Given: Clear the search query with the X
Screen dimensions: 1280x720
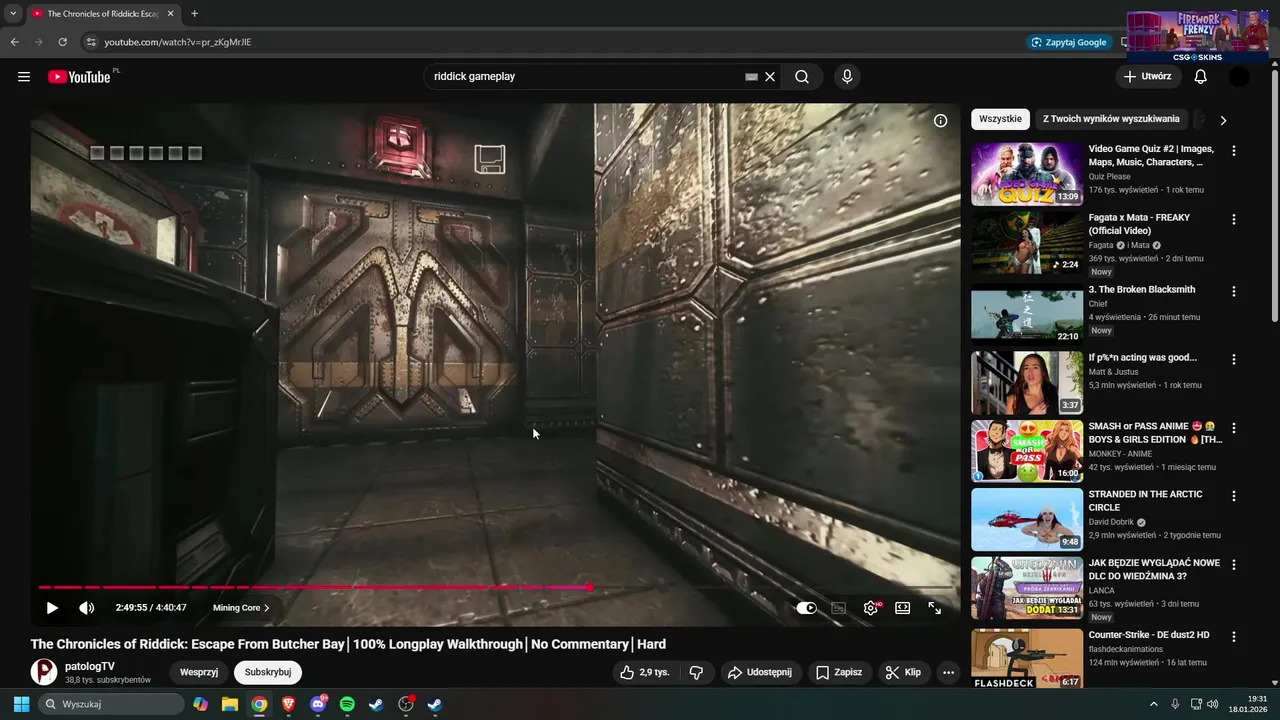Looking at the screenshot, I should (x=770, y=77).
